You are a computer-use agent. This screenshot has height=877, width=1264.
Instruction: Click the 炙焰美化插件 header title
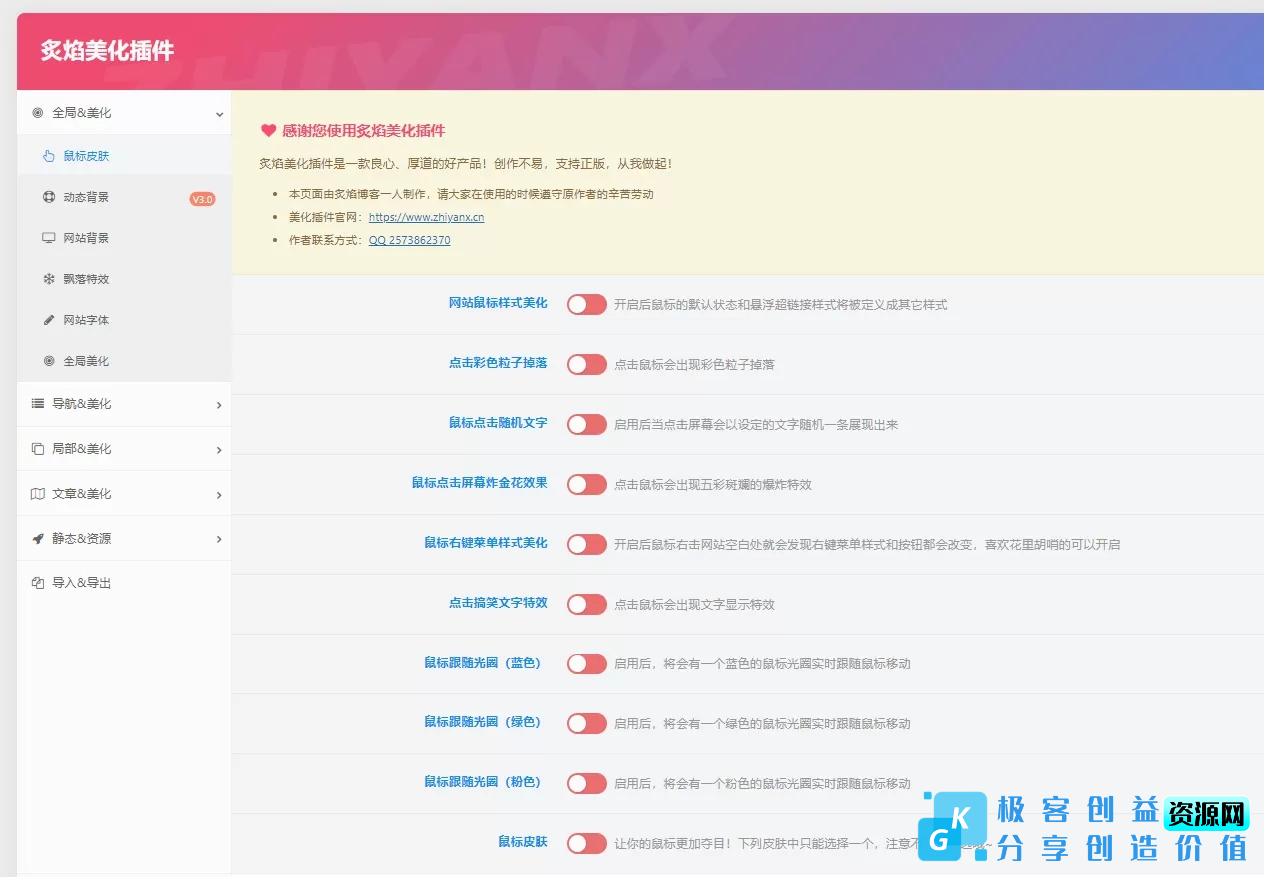tap(107, 51)
